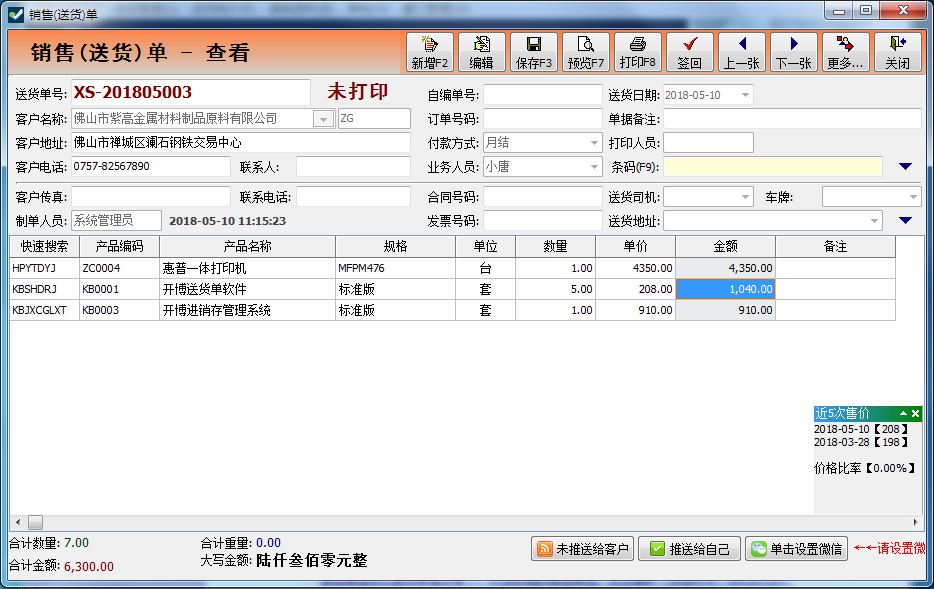Click the 备注 column header
Image resolution: width=934 pixels, height=589 pixels.
(835, 247)
